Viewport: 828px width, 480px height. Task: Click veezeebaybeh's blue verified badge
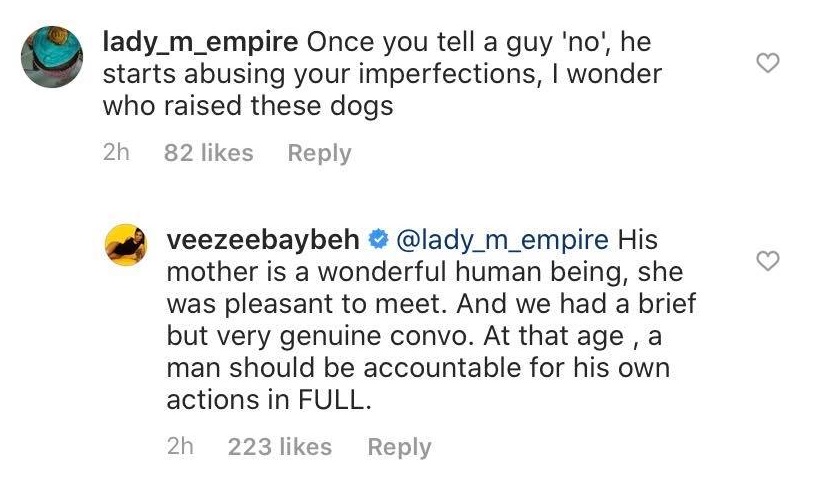pyautogui.click(x=379, y=240)
